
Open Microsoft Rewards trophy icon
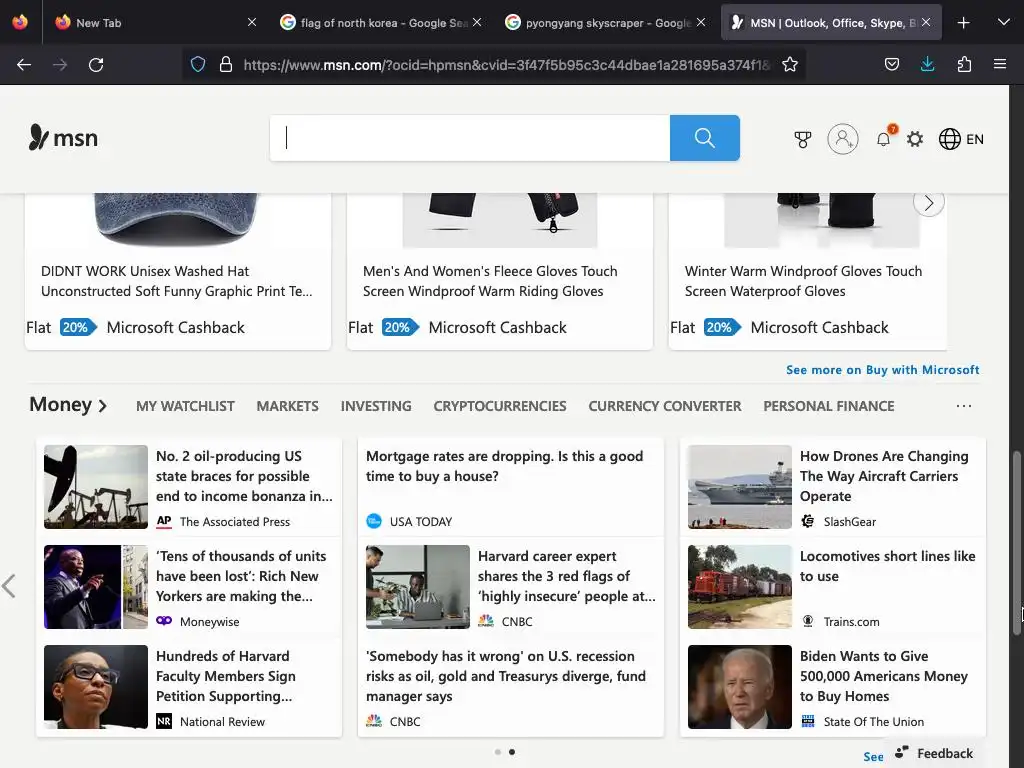click(803, 140)
